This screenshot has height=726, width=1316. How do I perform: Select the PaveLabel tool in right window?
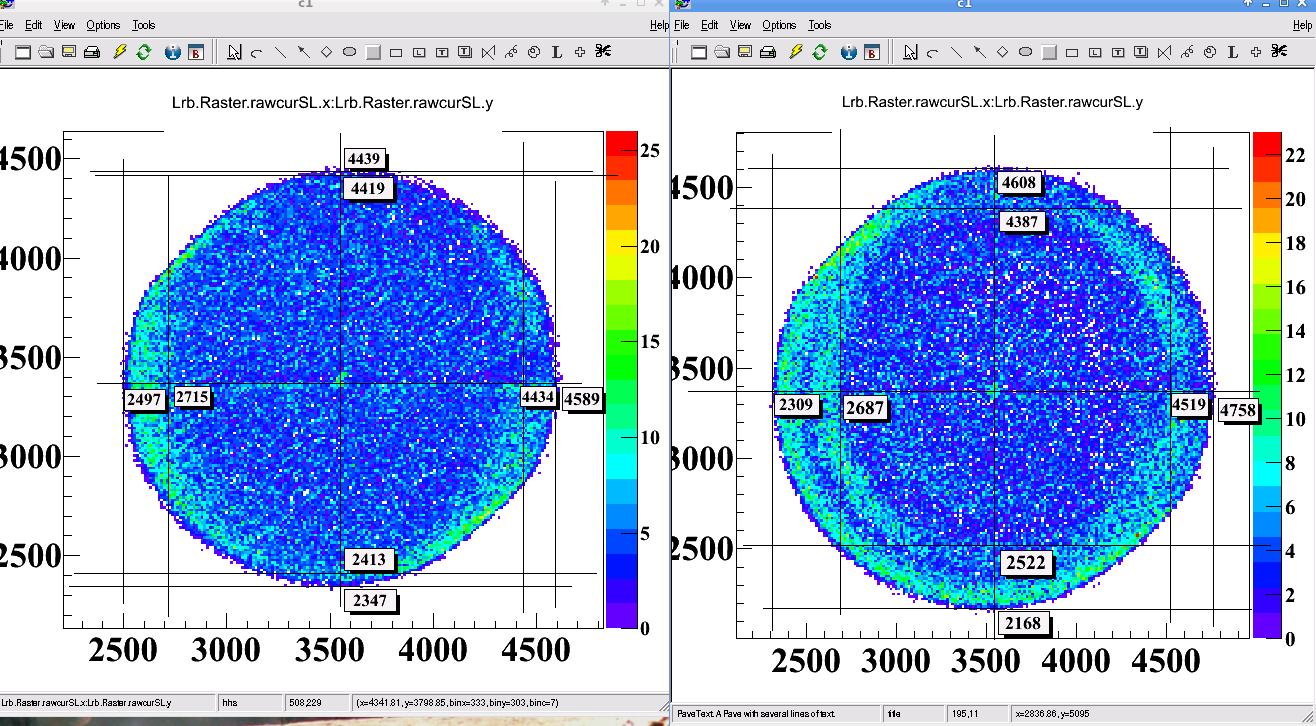pos(1095,52)
